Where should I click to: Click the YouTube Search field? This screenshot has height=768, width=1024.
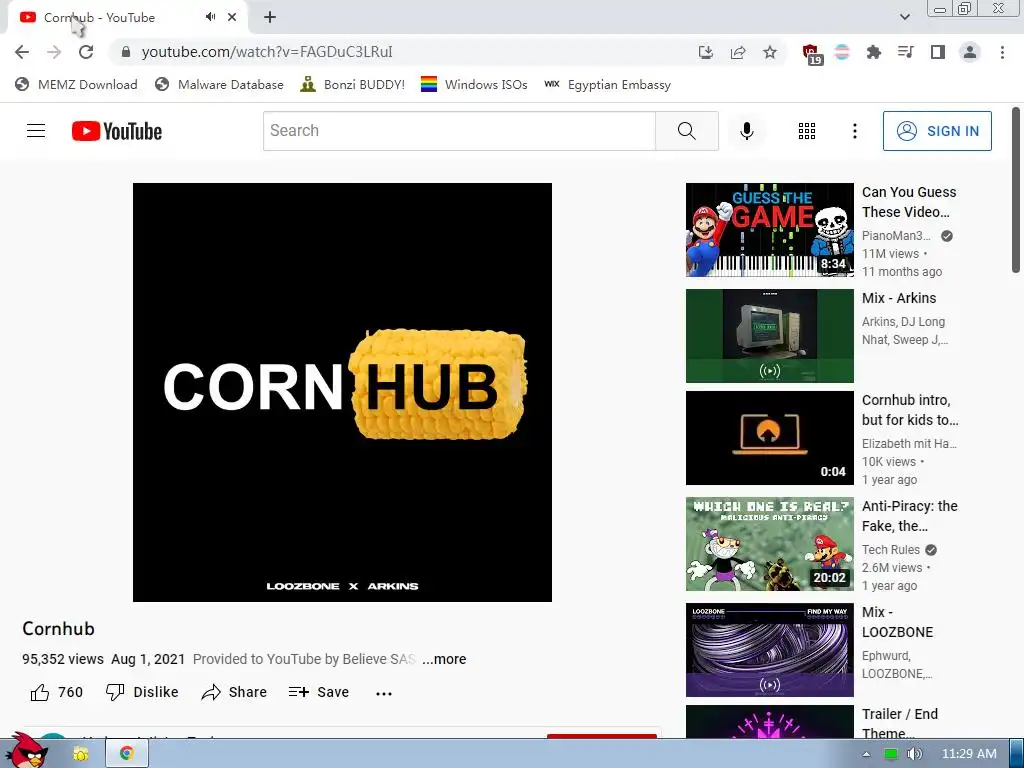(459, 131)
